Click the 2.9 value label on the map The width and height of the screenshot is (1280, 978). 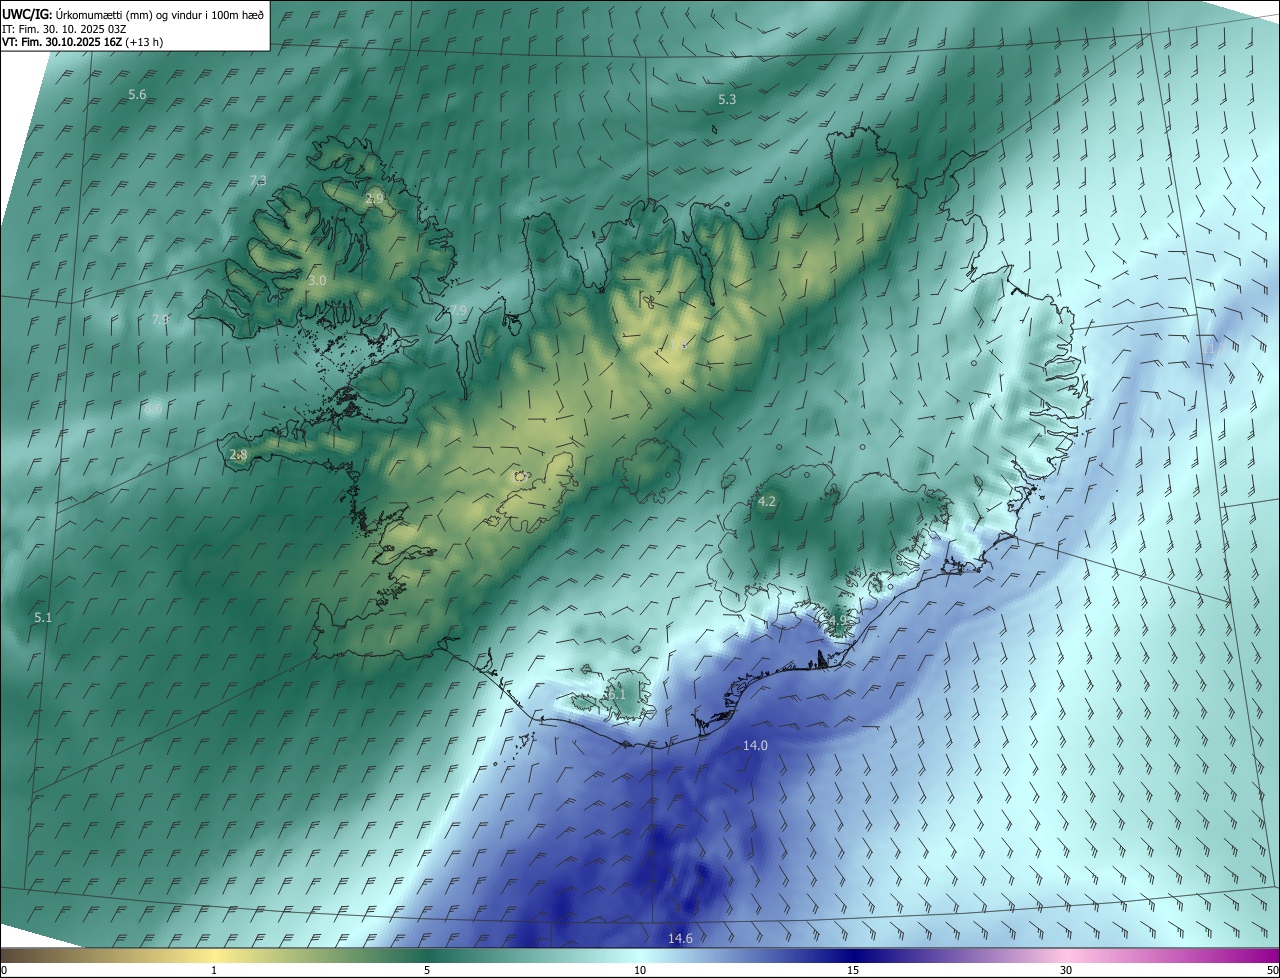375,198
